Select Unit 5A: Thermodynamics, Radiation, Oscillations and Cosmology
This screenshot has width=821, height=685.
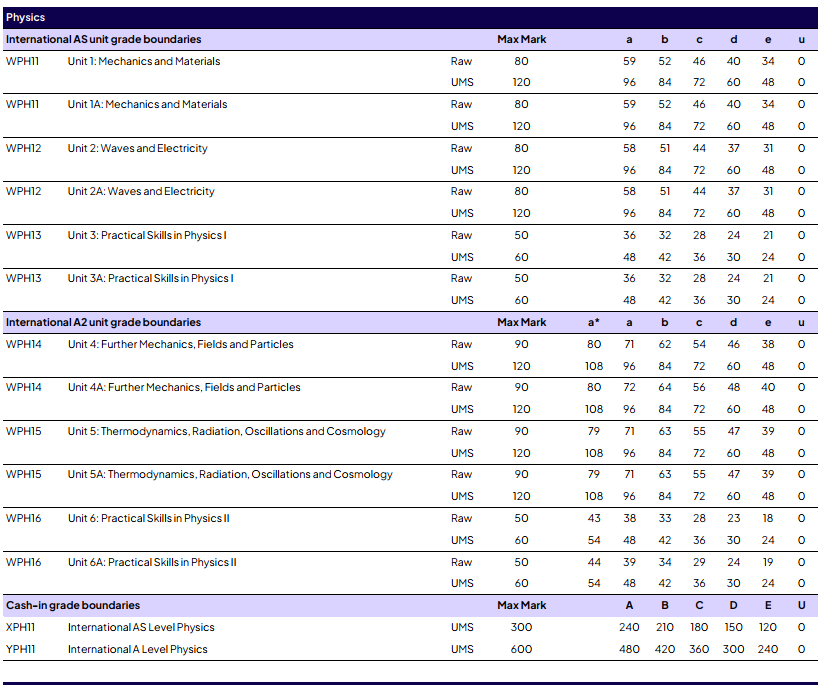coord(230,474)
